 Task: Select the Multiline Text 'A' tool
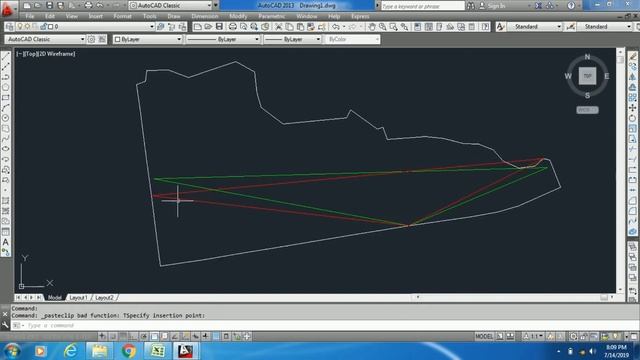pyautogui.click(x=6, y=242)
